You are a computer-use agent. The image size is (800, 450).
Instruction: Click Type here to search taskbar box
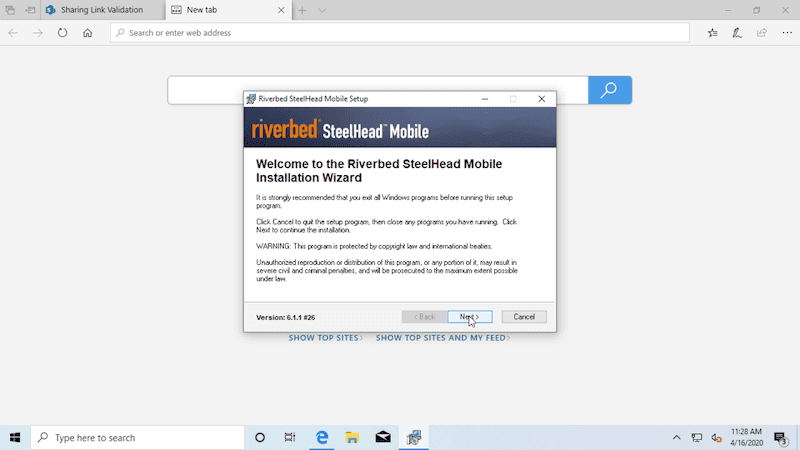[138, 437]
